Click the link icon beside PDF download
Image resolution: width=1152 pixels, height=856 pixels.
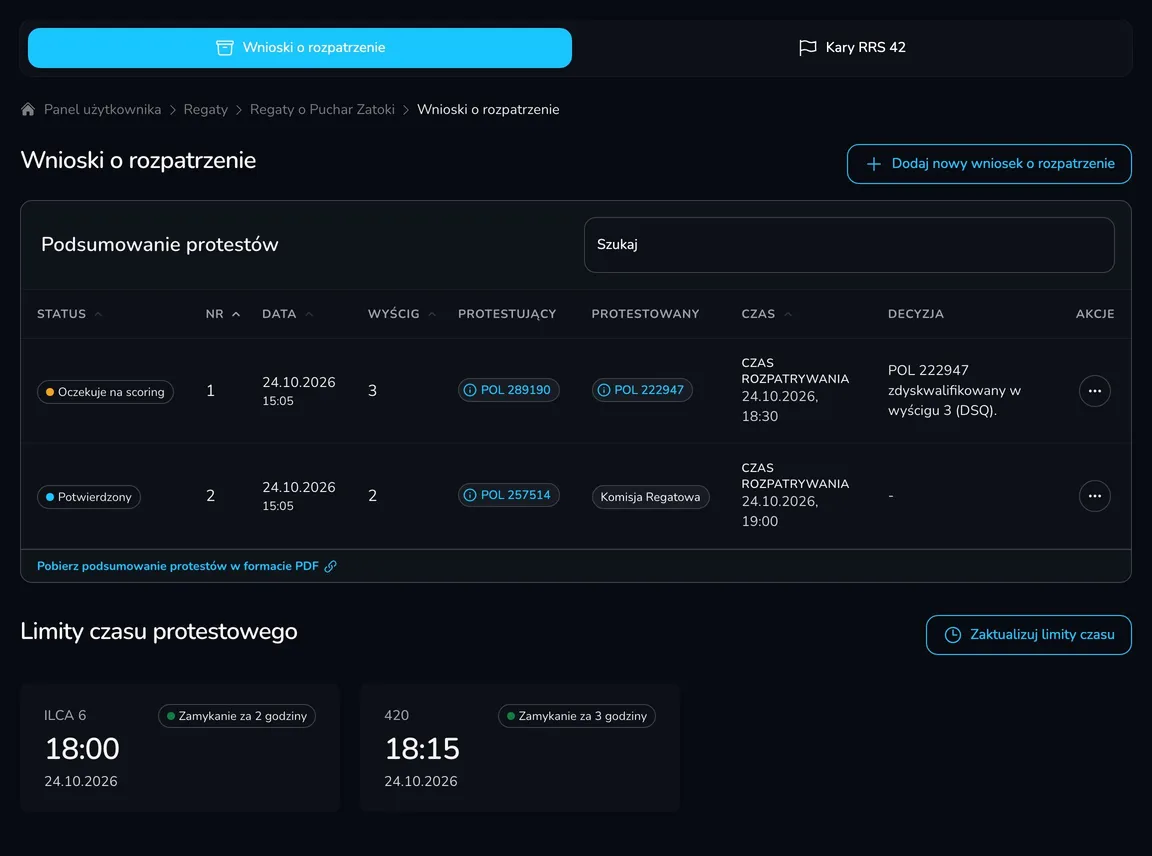point(331,566)
